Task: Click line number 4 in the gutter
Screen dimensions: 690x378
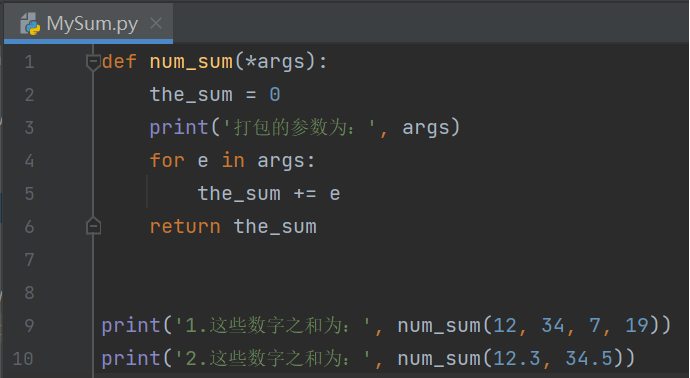Action: click(29, 161)
